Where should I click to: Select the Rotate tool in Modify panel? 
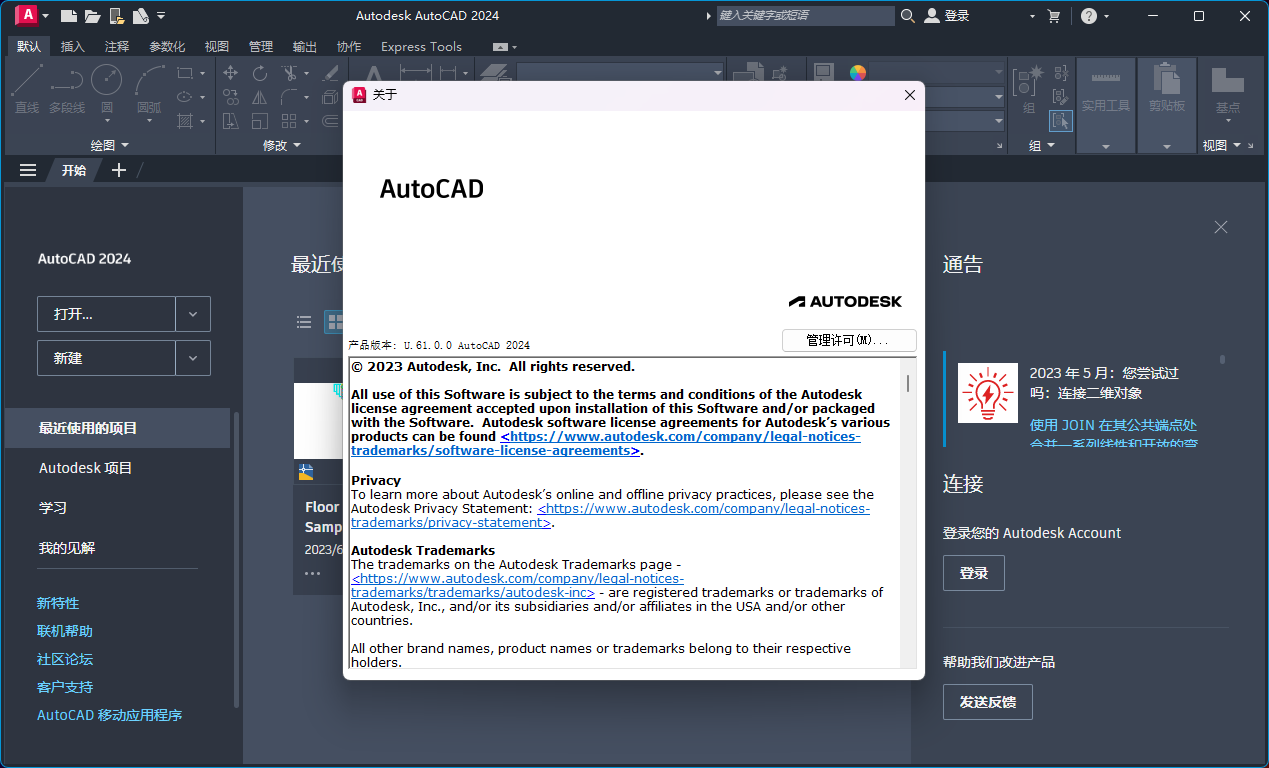pos(260,73)
